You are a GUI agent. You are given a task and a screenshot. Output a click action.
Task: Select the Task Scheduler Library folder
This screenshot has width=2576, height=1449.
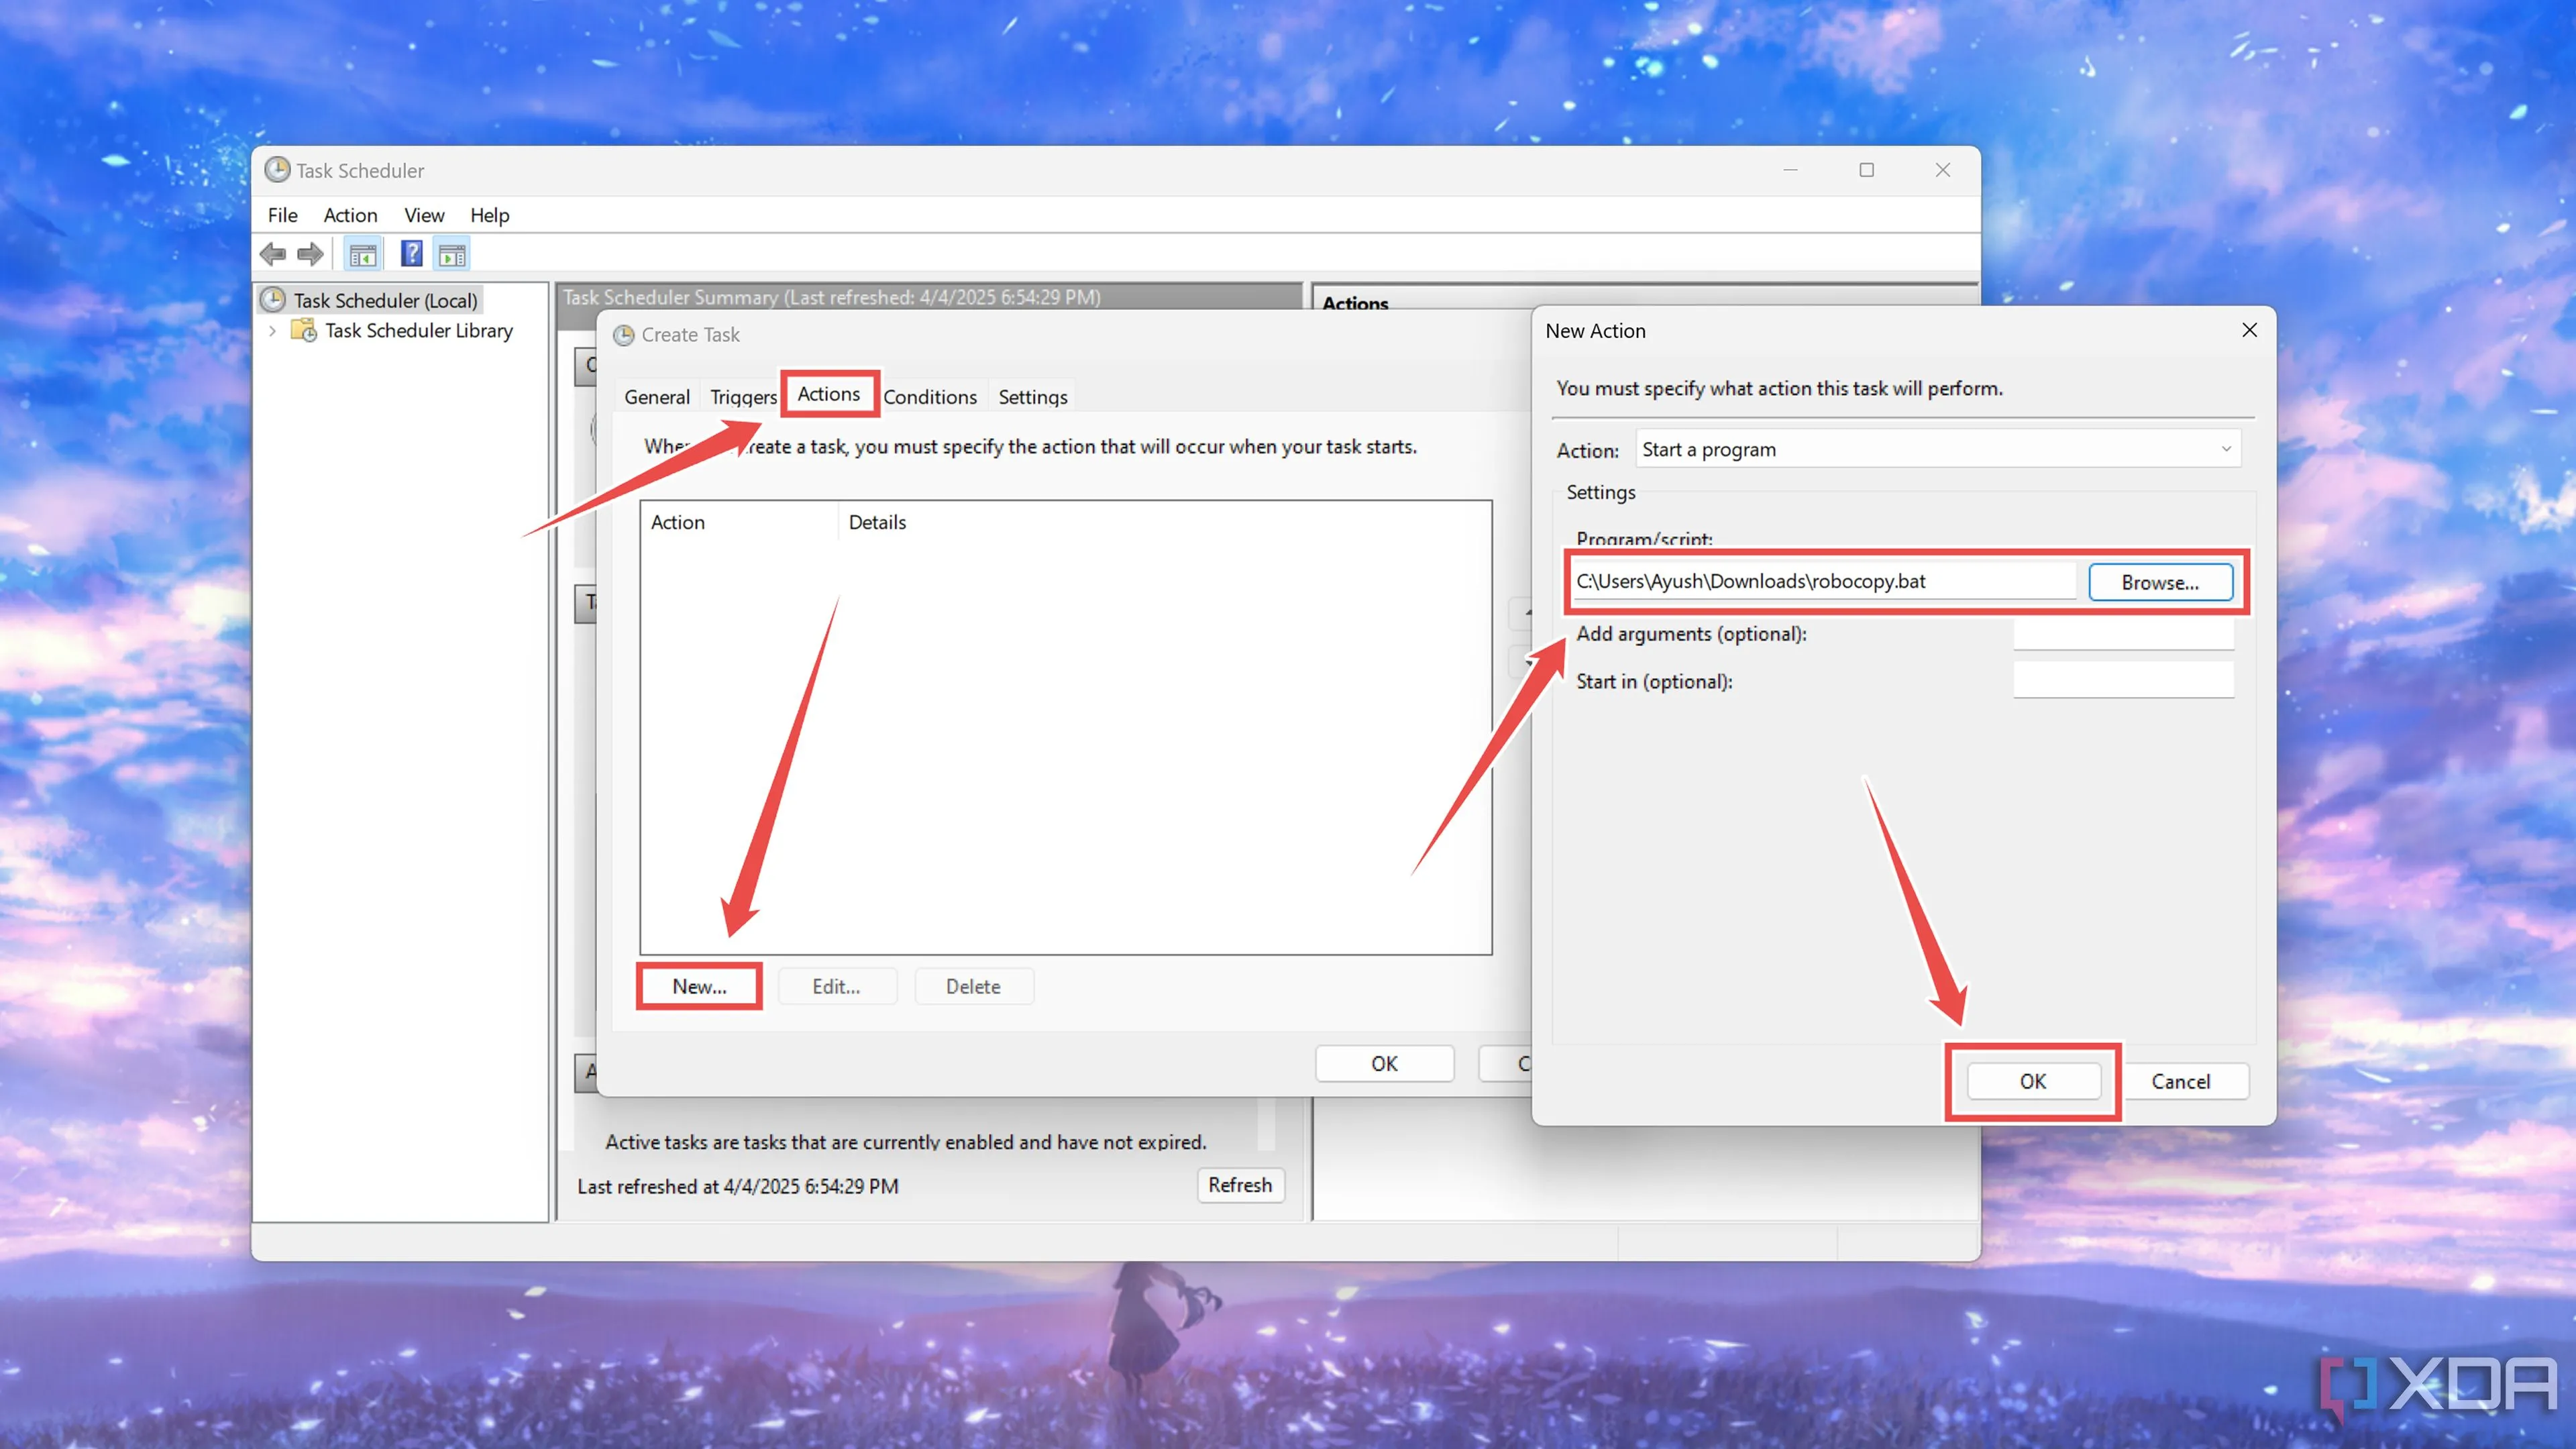418,331
